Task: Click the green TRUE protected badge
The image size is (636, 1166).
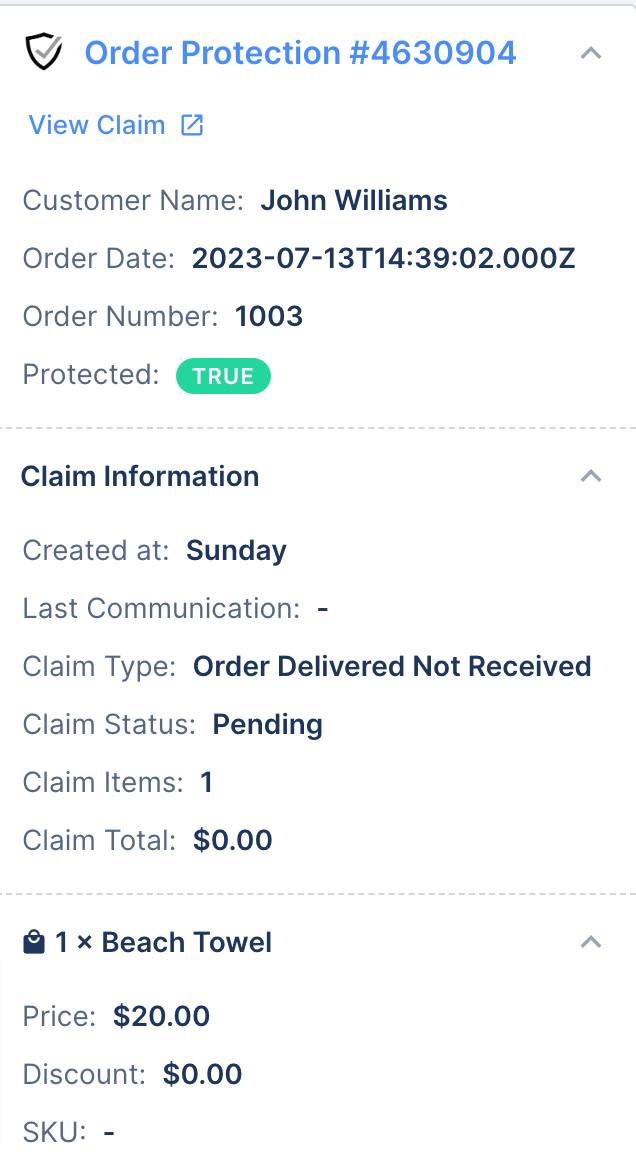Action: [223, 376]
